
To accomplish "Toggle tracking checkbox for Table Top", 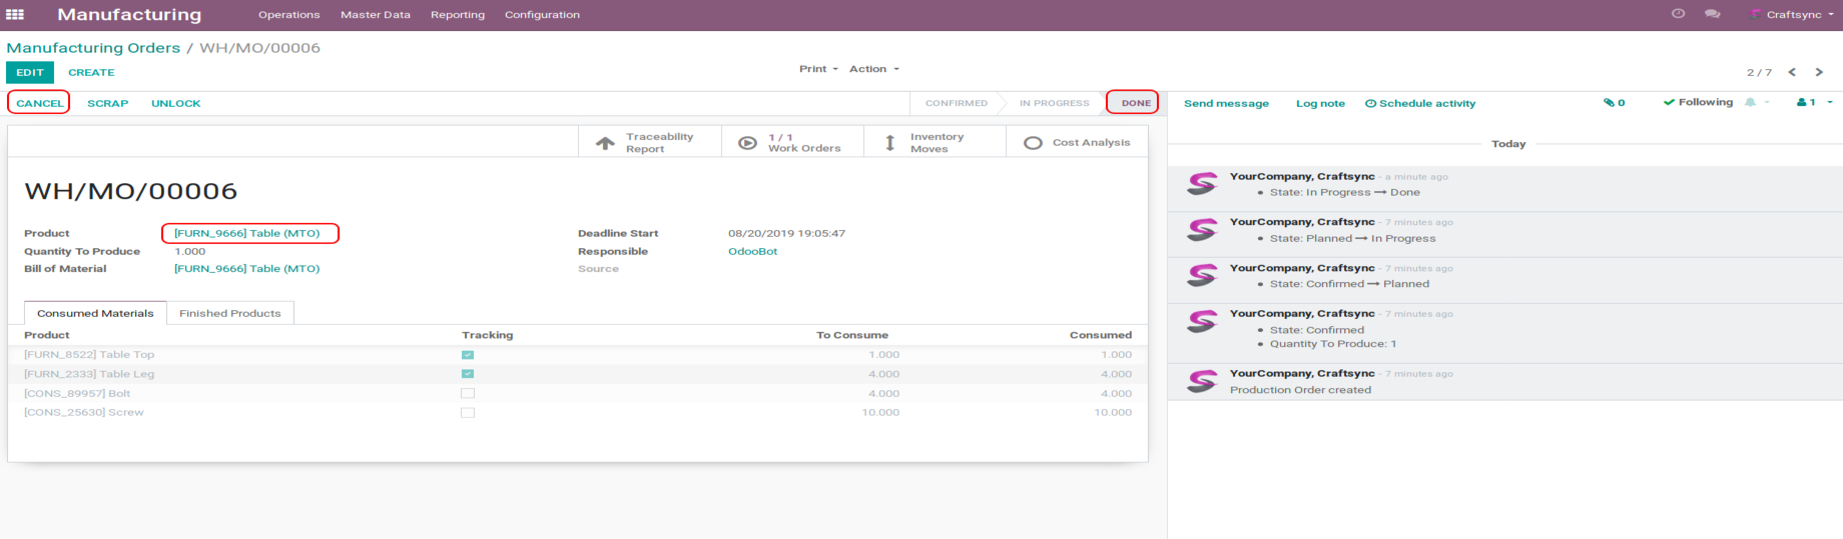I will click(x=467, y=355).
